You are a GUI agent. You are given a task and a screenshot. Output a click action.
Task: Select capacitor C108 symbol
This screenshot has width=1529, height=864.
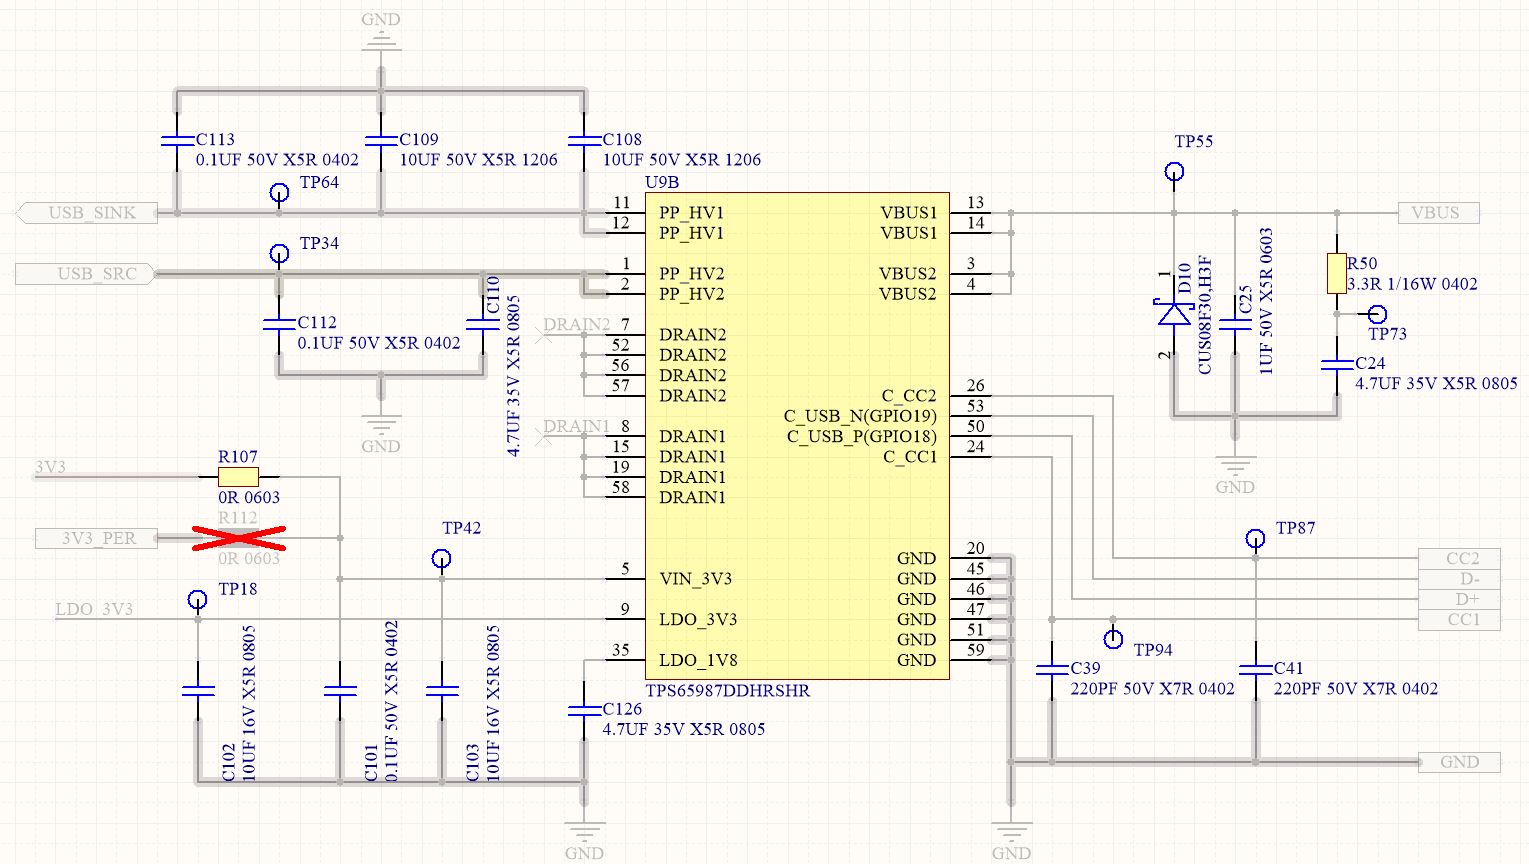pos(584,141)
